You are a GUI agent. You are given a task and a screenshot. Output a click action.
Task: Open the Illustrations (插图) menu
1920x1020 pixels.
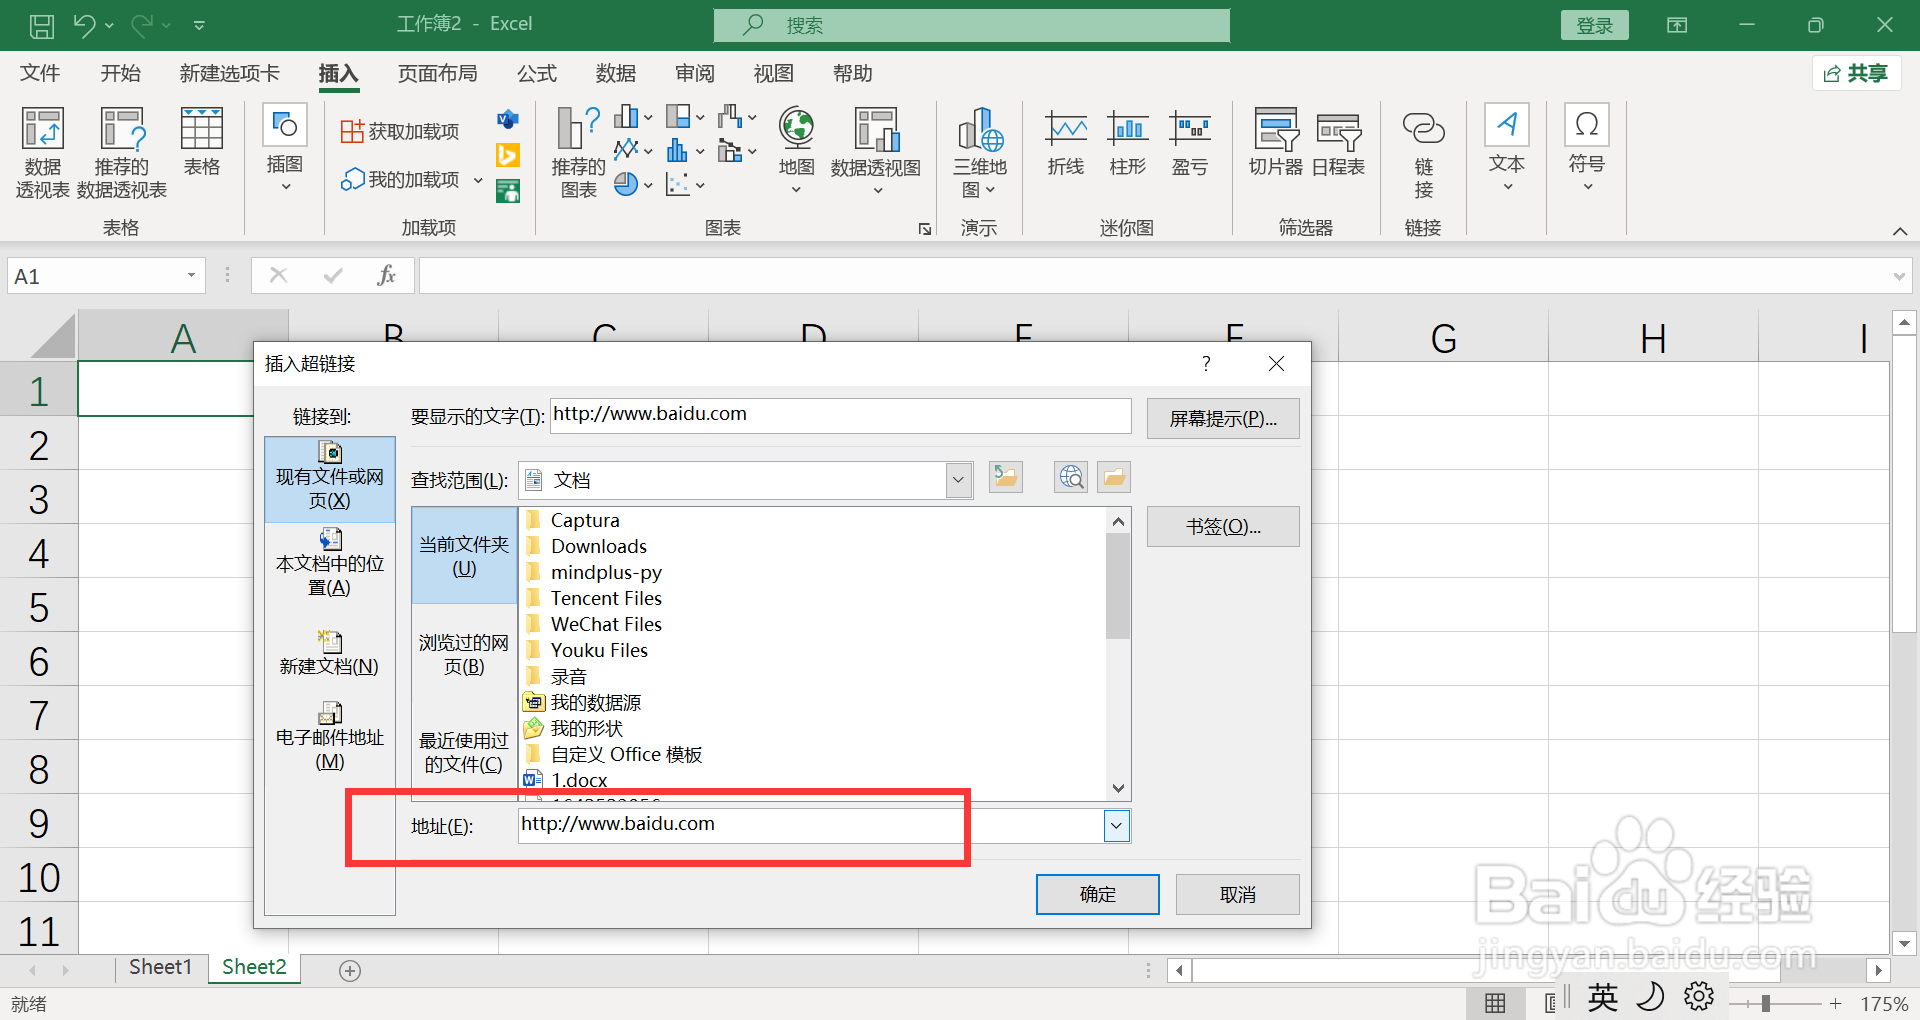pos(285,148)
